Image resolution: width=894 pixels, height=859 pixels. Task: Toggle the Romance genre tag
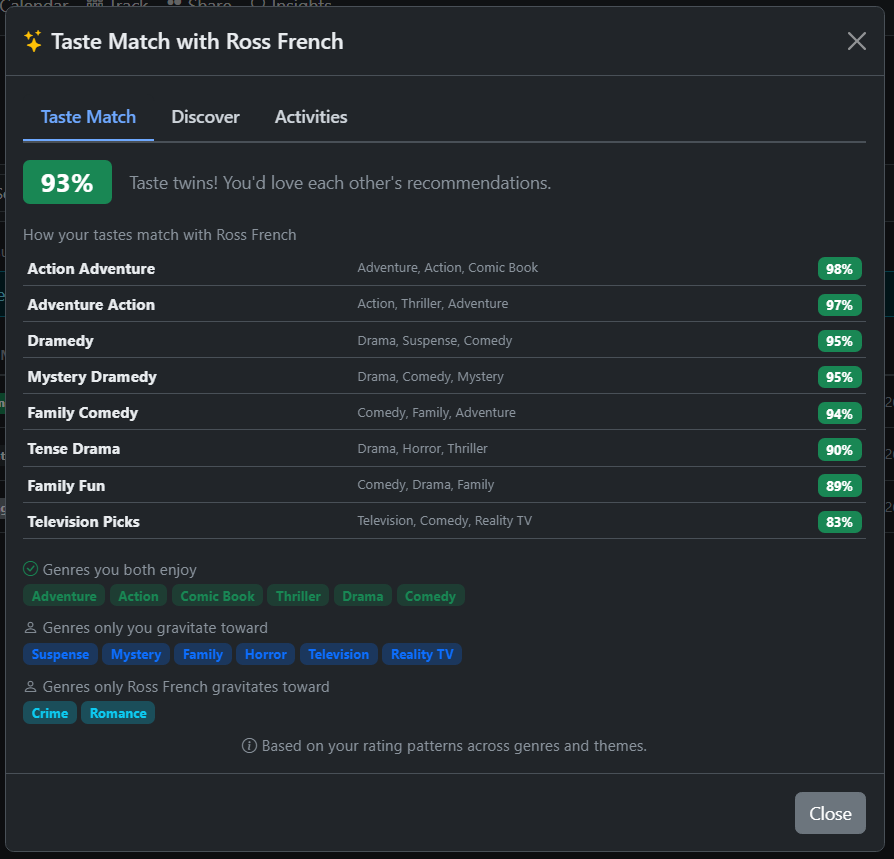117,713
